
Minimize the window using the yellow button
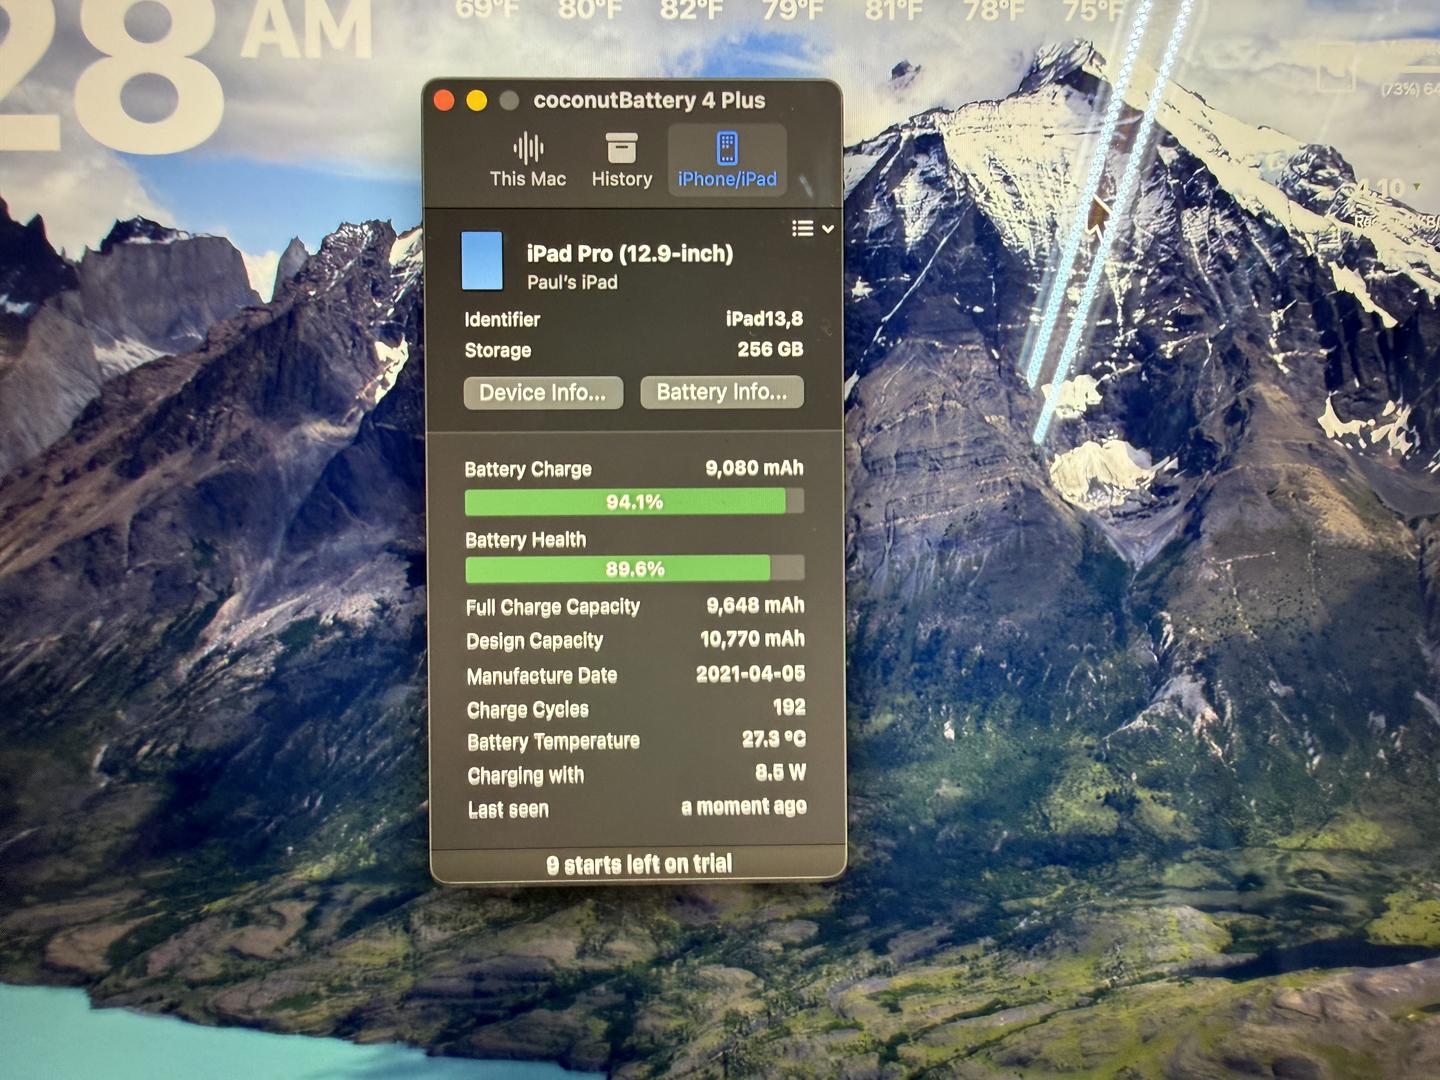pos(477,100)
